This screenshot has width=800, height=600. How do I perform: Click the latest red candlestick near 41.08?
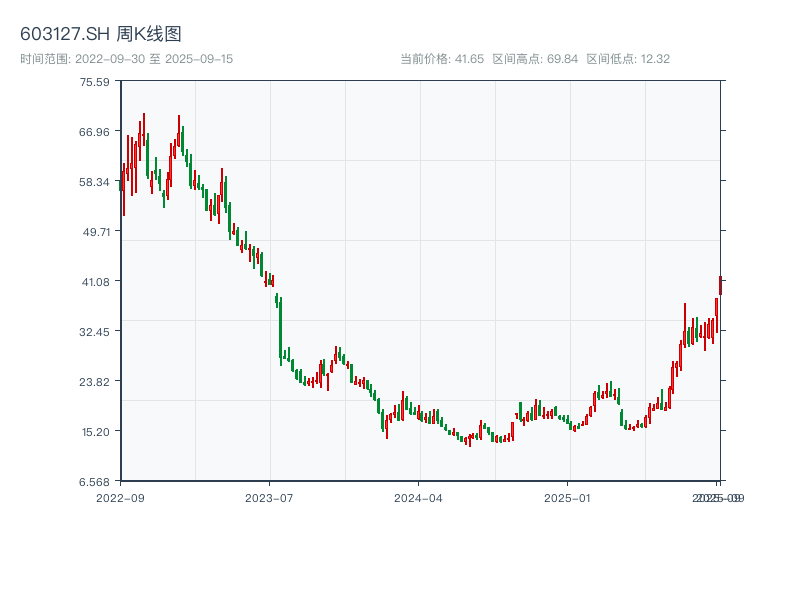720,285
